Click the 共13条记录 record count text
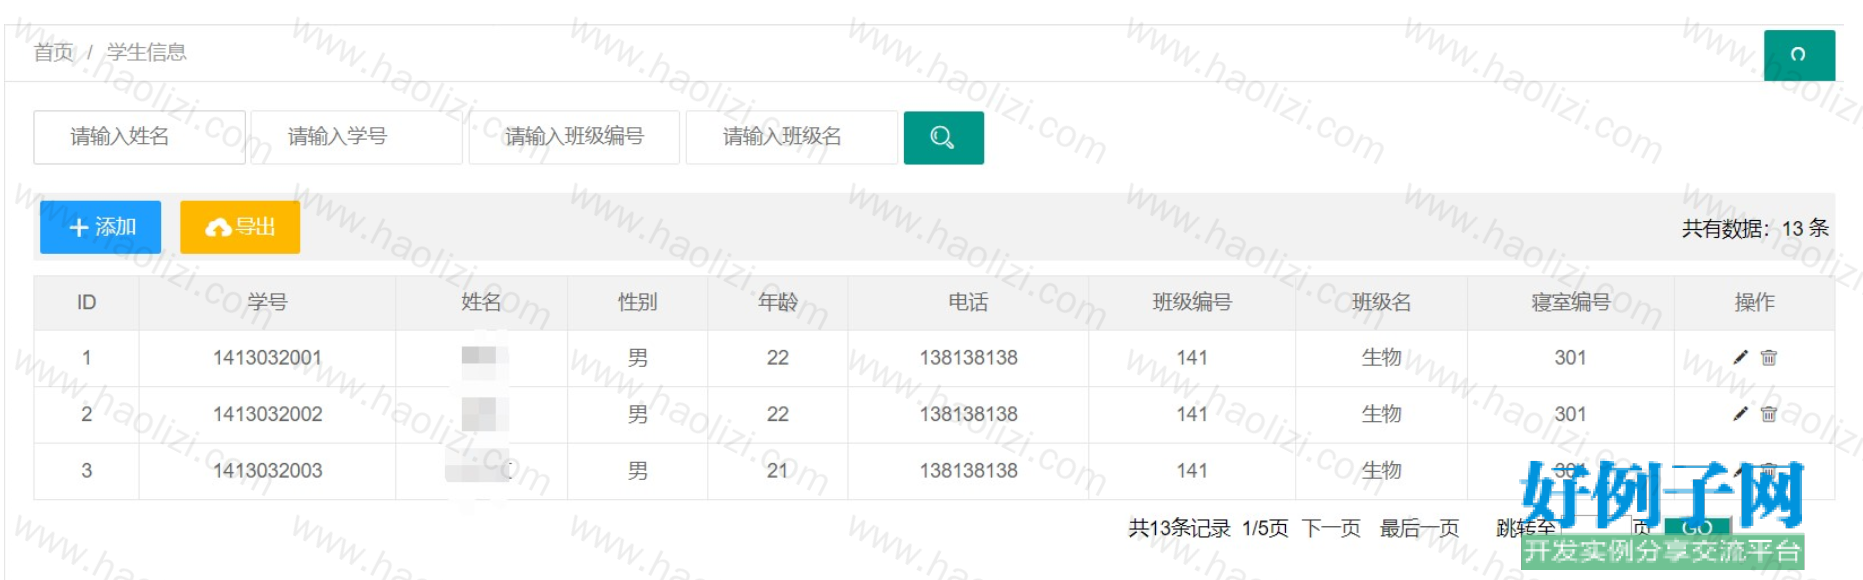 1179,528
